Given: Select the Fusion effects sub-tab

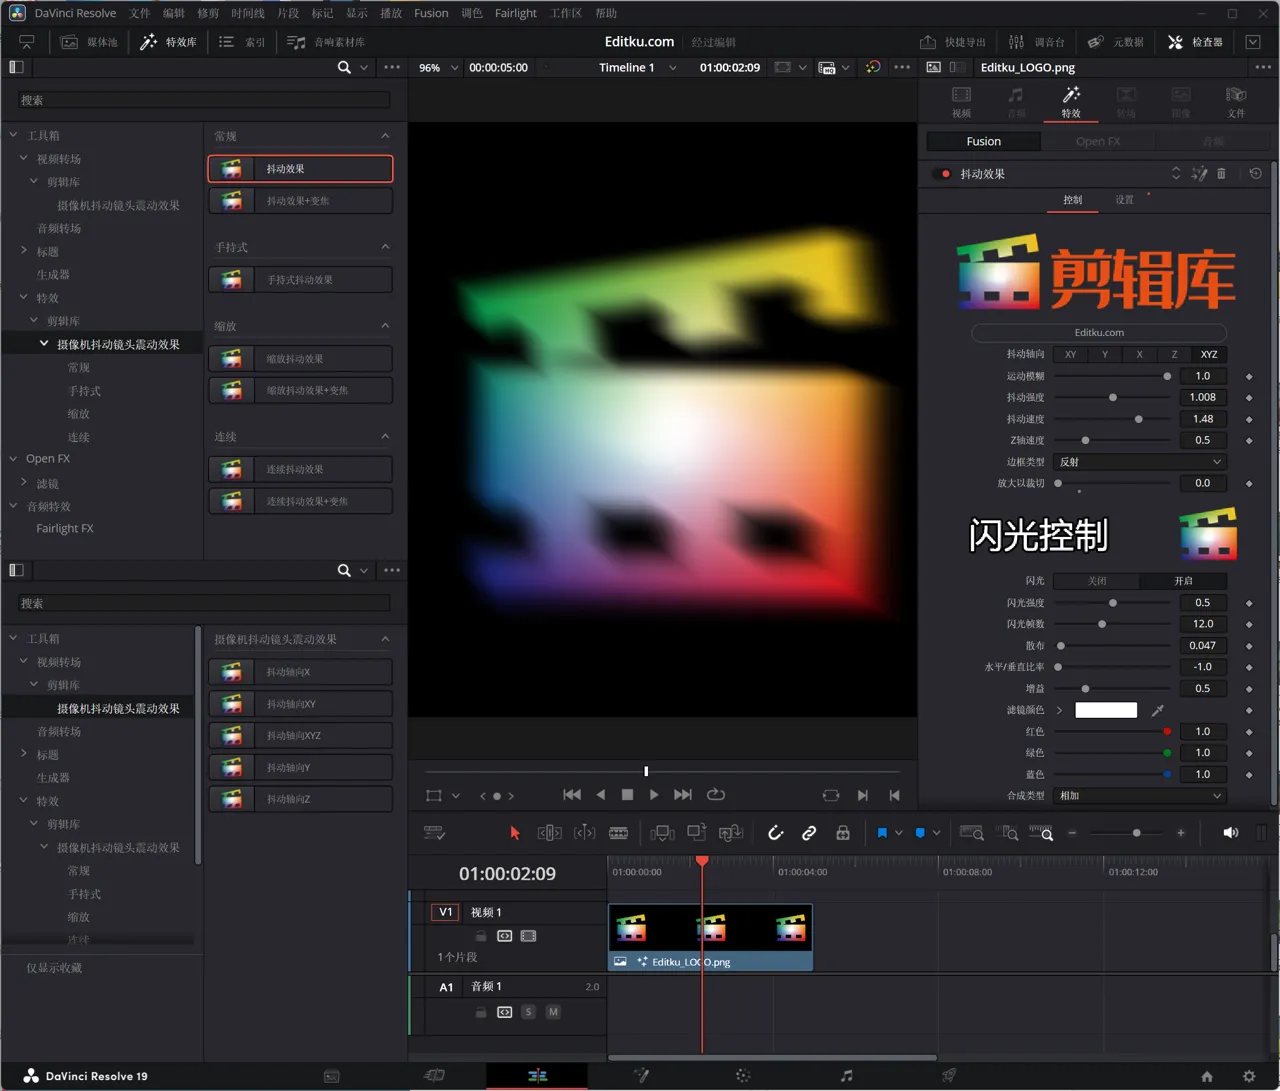Looking at the screenshot, I should 983,141.
